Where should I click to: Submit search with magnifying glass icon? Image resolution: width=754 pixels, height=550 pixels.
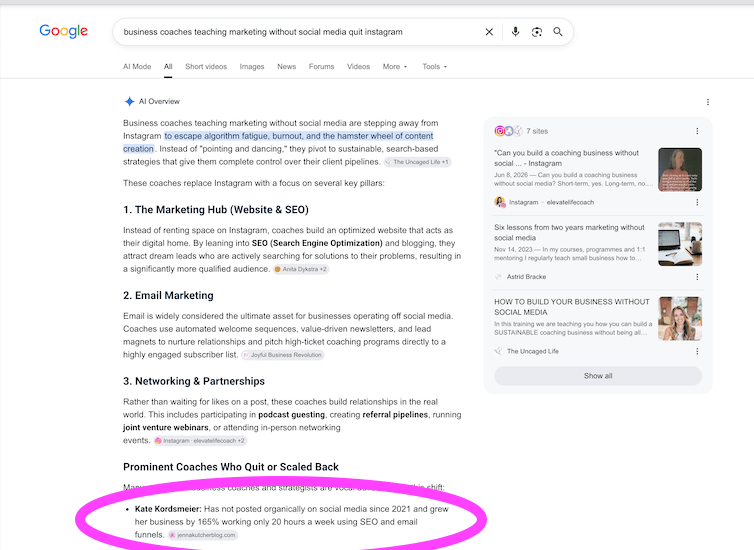click(558, 32)
